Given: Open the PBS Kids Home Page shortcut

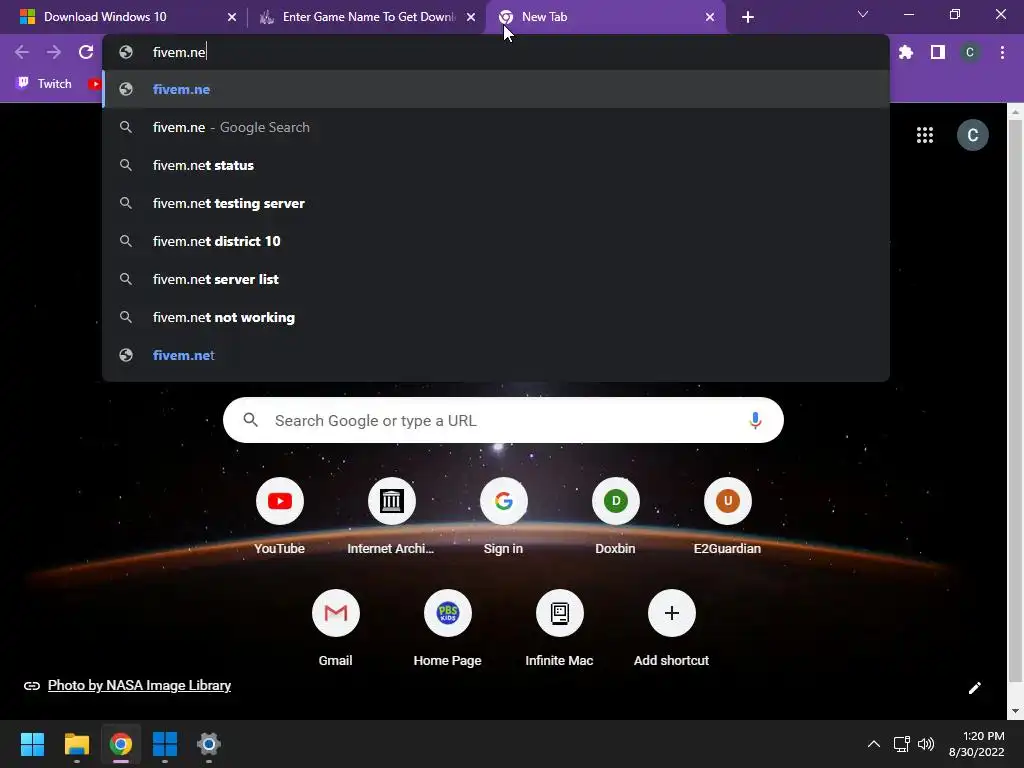Looking at the screenshot, I should [x=447, y=628].
